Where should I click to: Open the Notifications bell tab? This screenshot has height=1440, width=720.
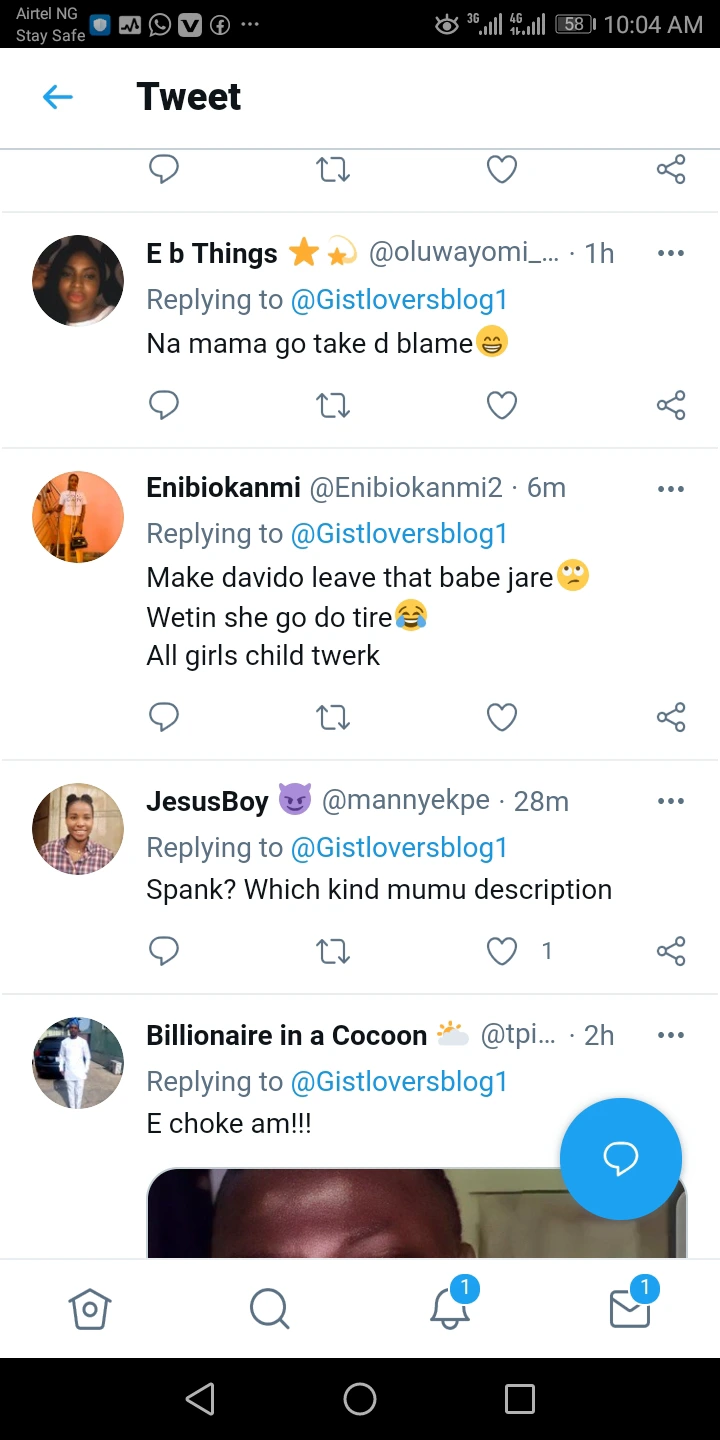coord(450,1306)
